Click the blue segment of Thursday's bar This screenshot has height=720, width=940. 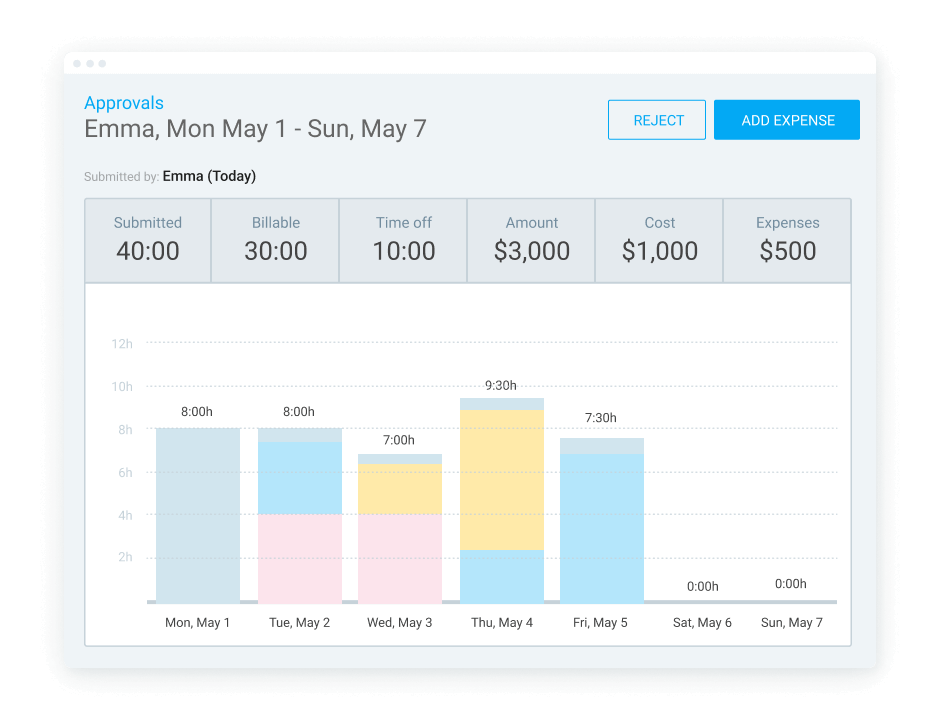pos(502,576)
